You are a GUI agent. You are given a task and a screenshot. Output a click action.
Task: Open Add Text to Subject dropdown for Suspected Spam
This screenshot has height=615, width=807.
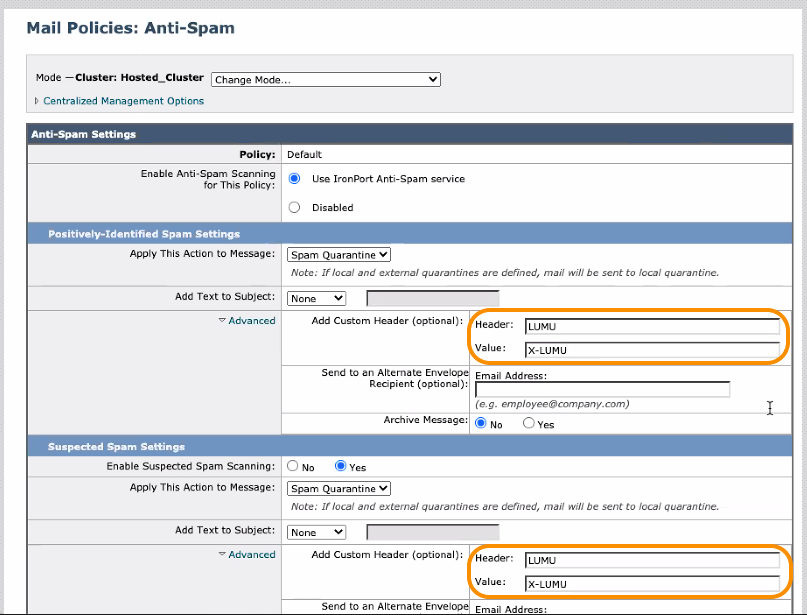(316, 532)
